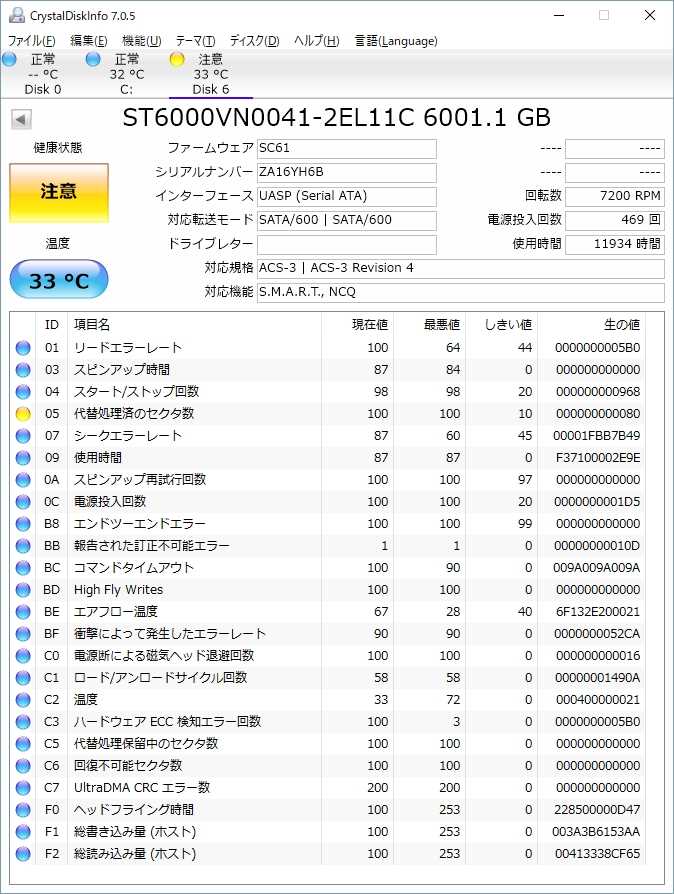This screenshot has height=894, width=674.
Task: Select the ロード/アンロードサイクル回数 attribute name
Action: (x=160, y=678)
